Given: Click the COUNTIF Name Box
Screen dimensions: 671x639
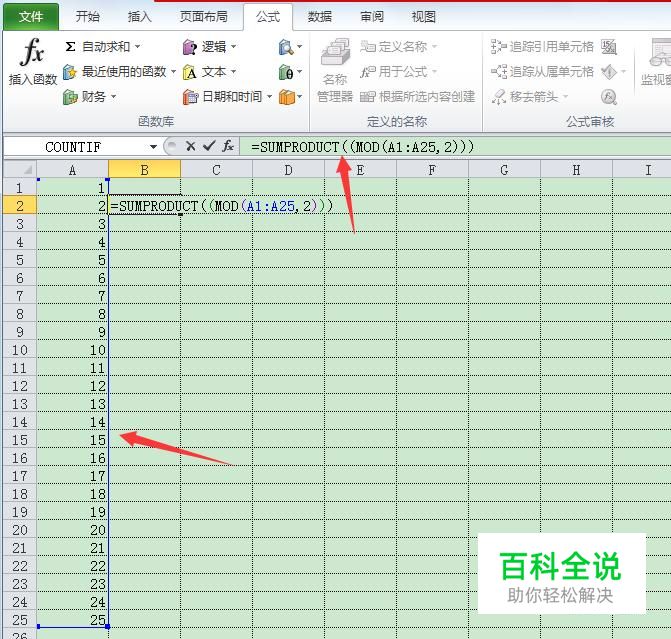Looking at the screenshot, I should pos(75,147).
